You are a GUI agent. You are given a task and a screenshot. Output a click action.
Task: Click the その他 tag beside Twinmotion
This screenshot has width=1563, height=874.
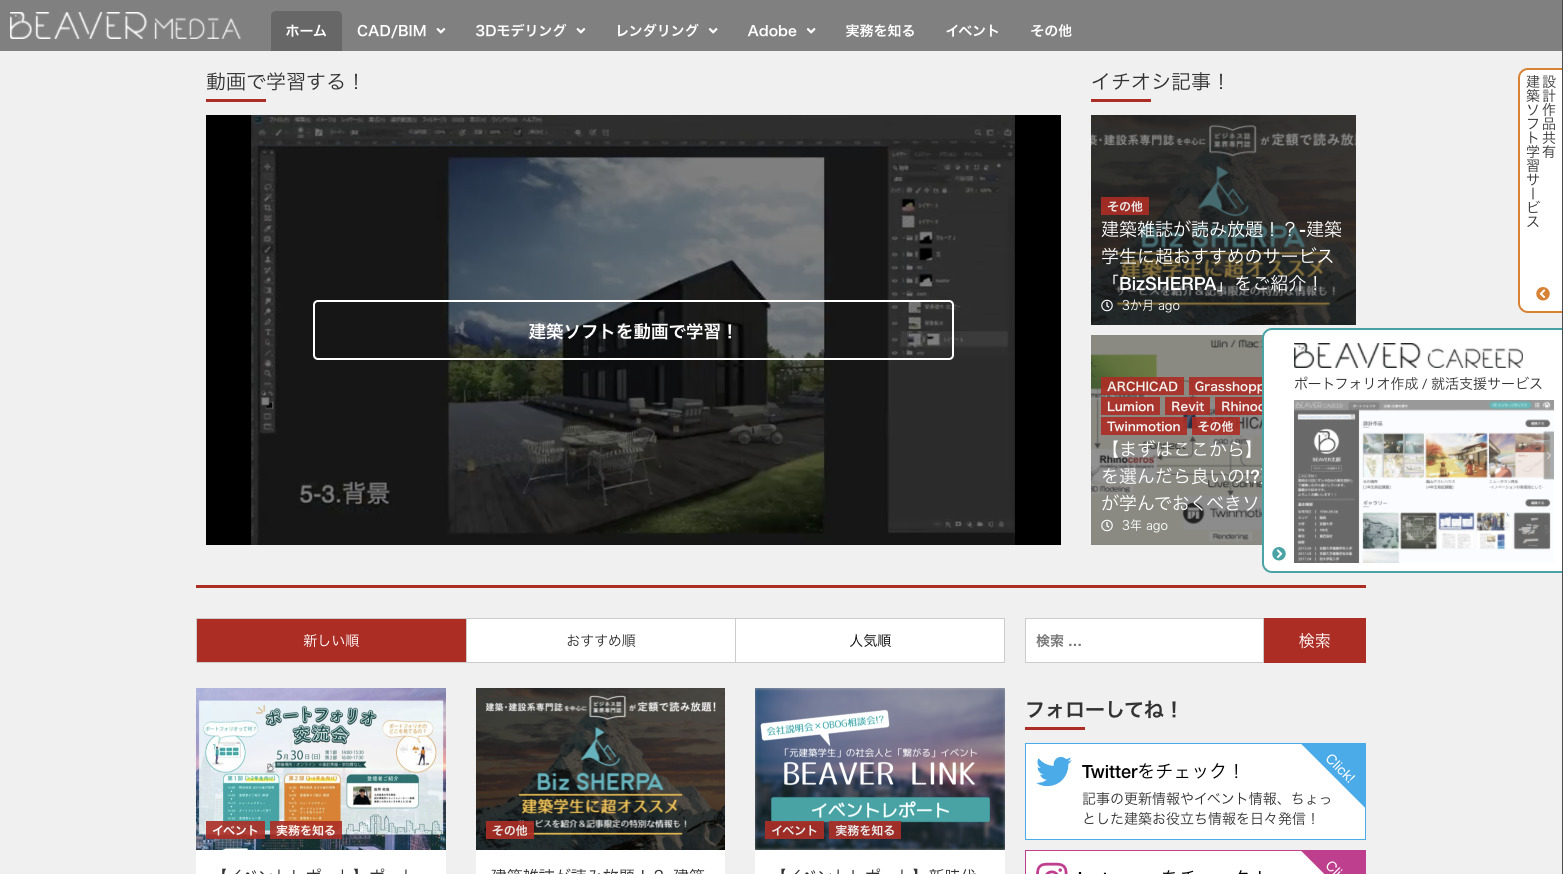[1216, 426]
